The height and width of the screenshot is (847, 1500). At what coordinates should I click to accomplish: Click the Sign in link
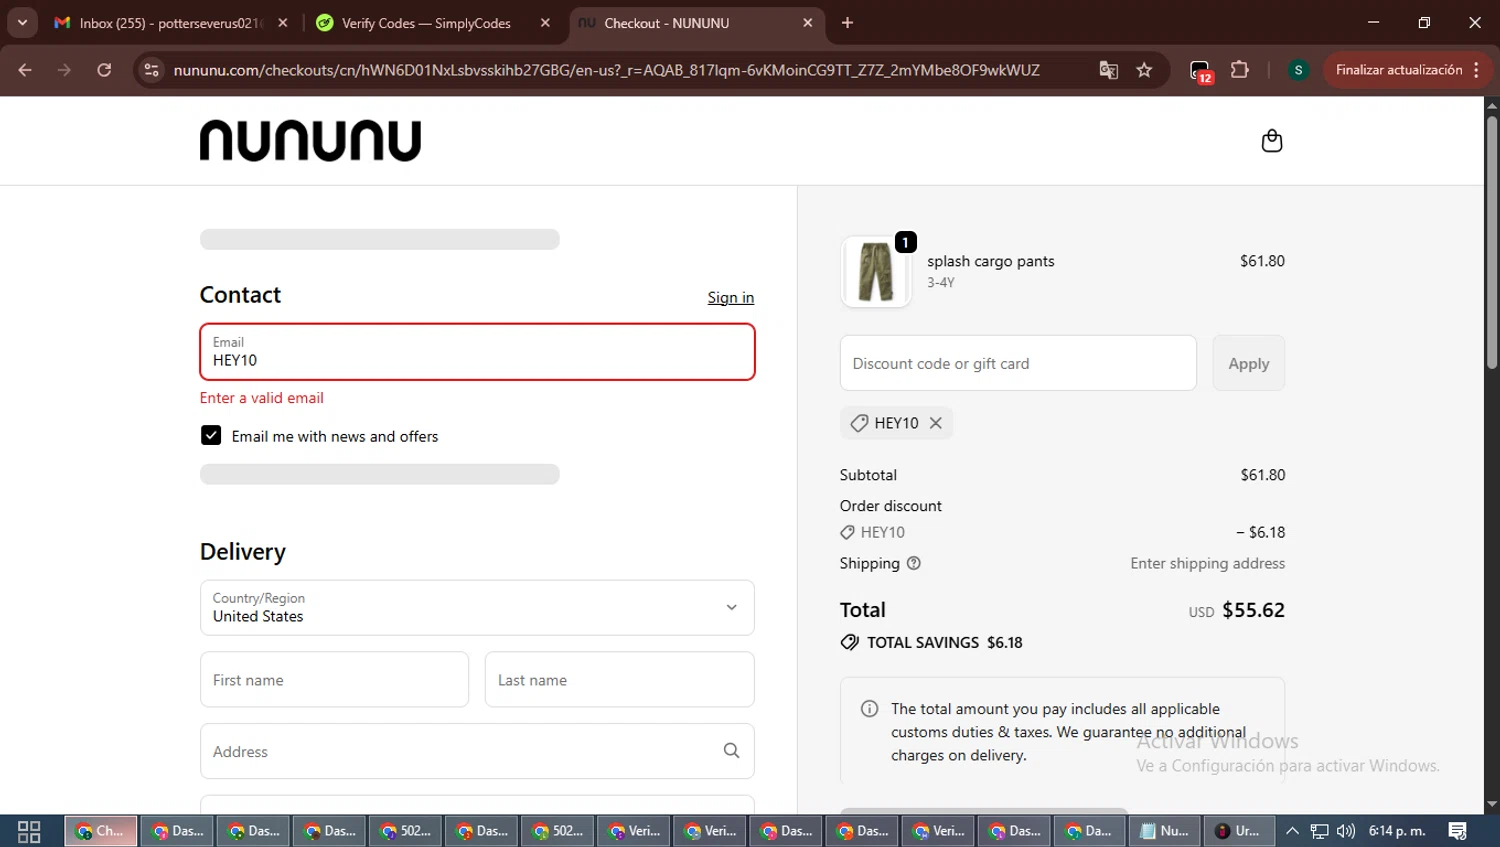pos(731,298)
